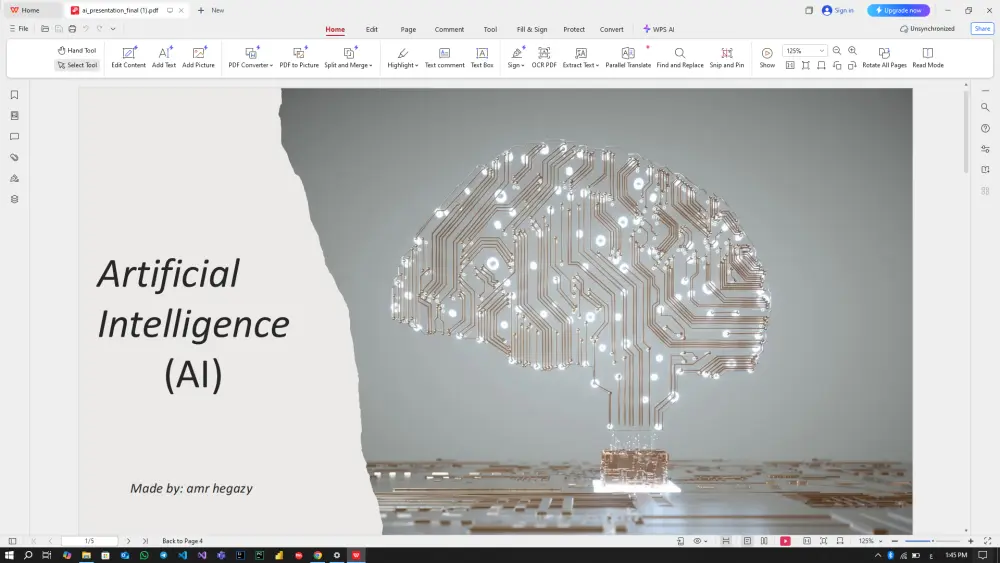Viewport: 1000px width, 563px height.
Task: Click Back to Page 4 link
Action: pos(182,541)
